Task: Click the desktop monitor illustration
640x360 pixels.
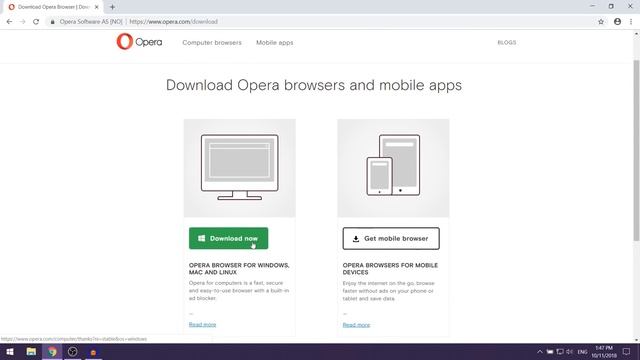Action: [x=240, y=167]
